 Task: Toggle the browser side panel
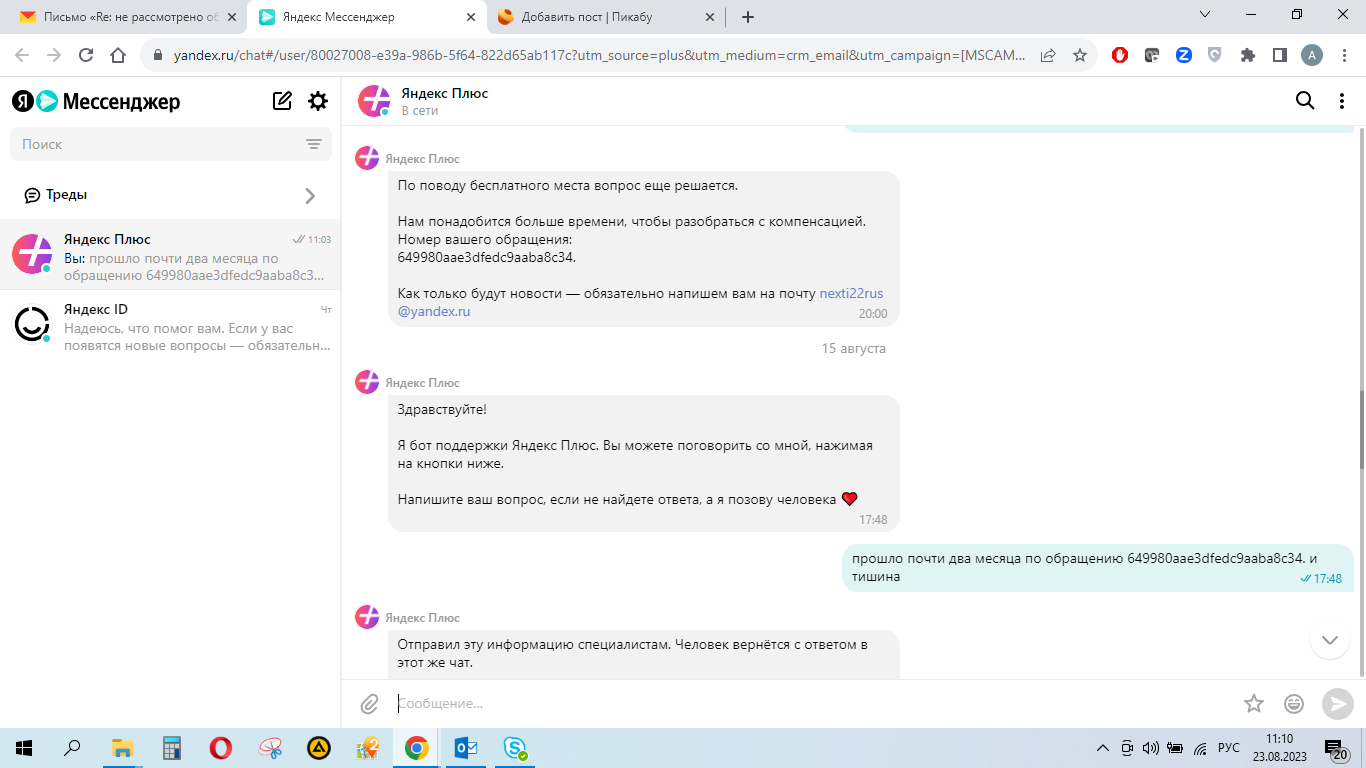1280,55
